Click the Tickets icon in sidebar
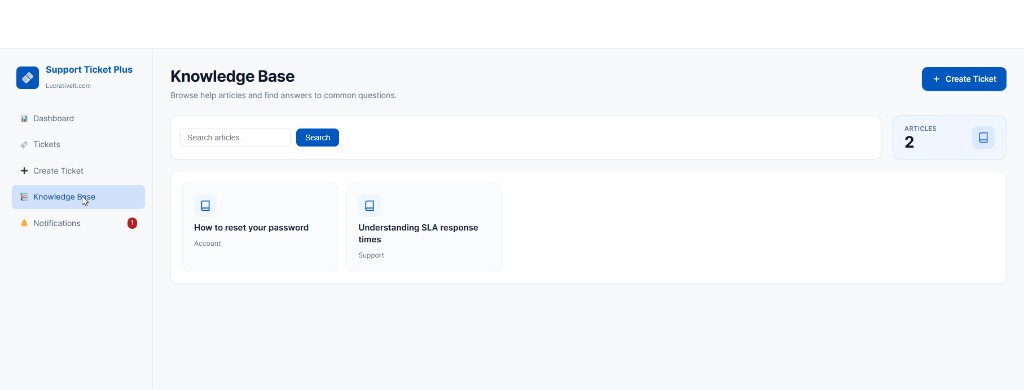This screenshot has height=390, width=1024. pyautogui.click(x=24, y=144)
